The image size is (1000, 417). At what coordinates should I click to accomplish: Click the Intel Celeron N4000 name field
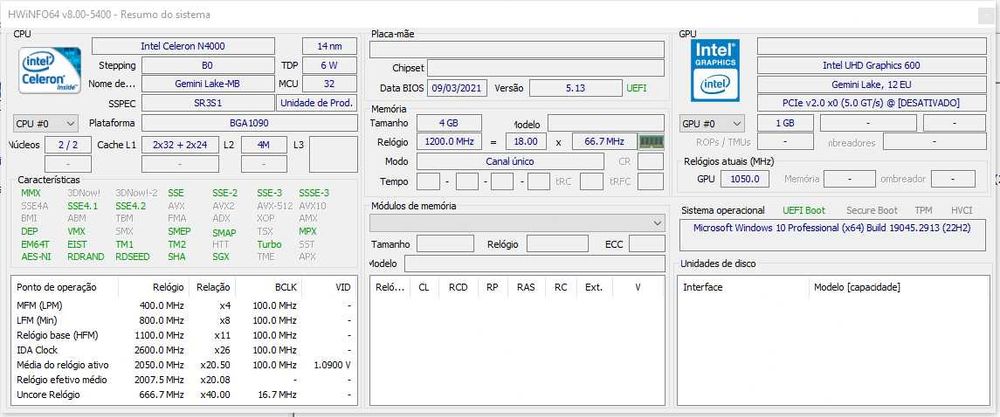[183, 46]
